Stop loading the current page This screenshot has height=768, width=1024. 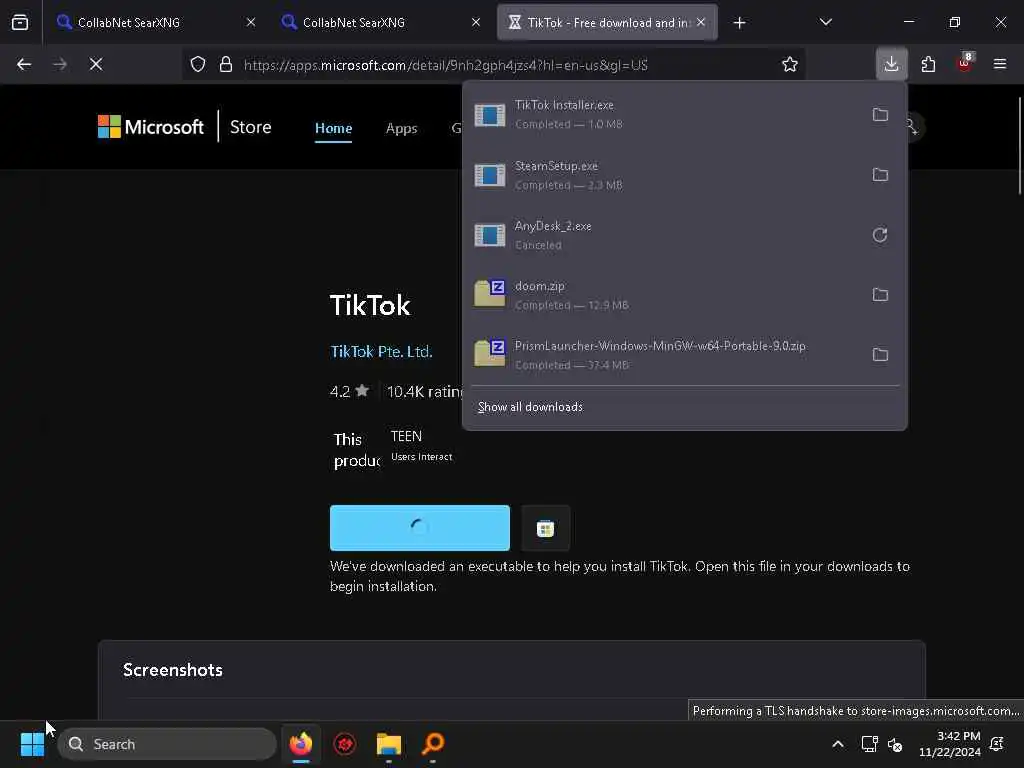click(x=96, y=64)
